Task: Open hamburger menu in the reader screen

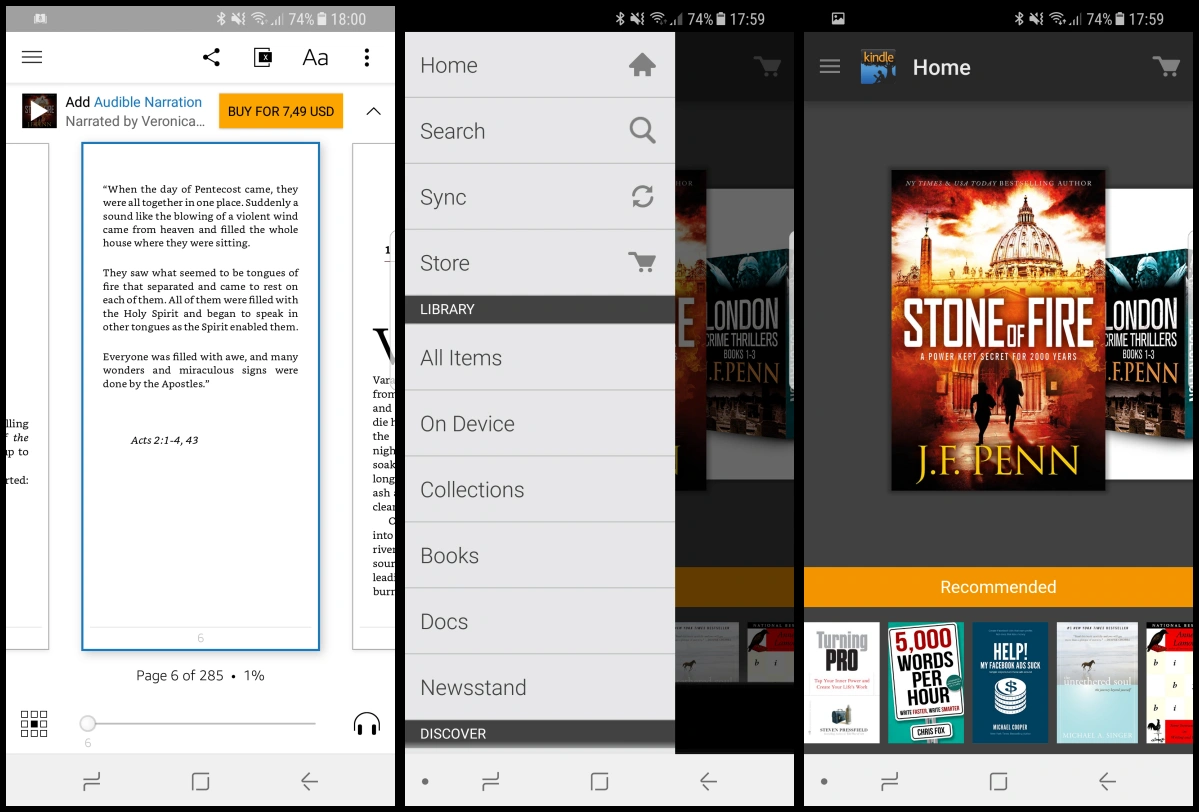Action: 32,57
